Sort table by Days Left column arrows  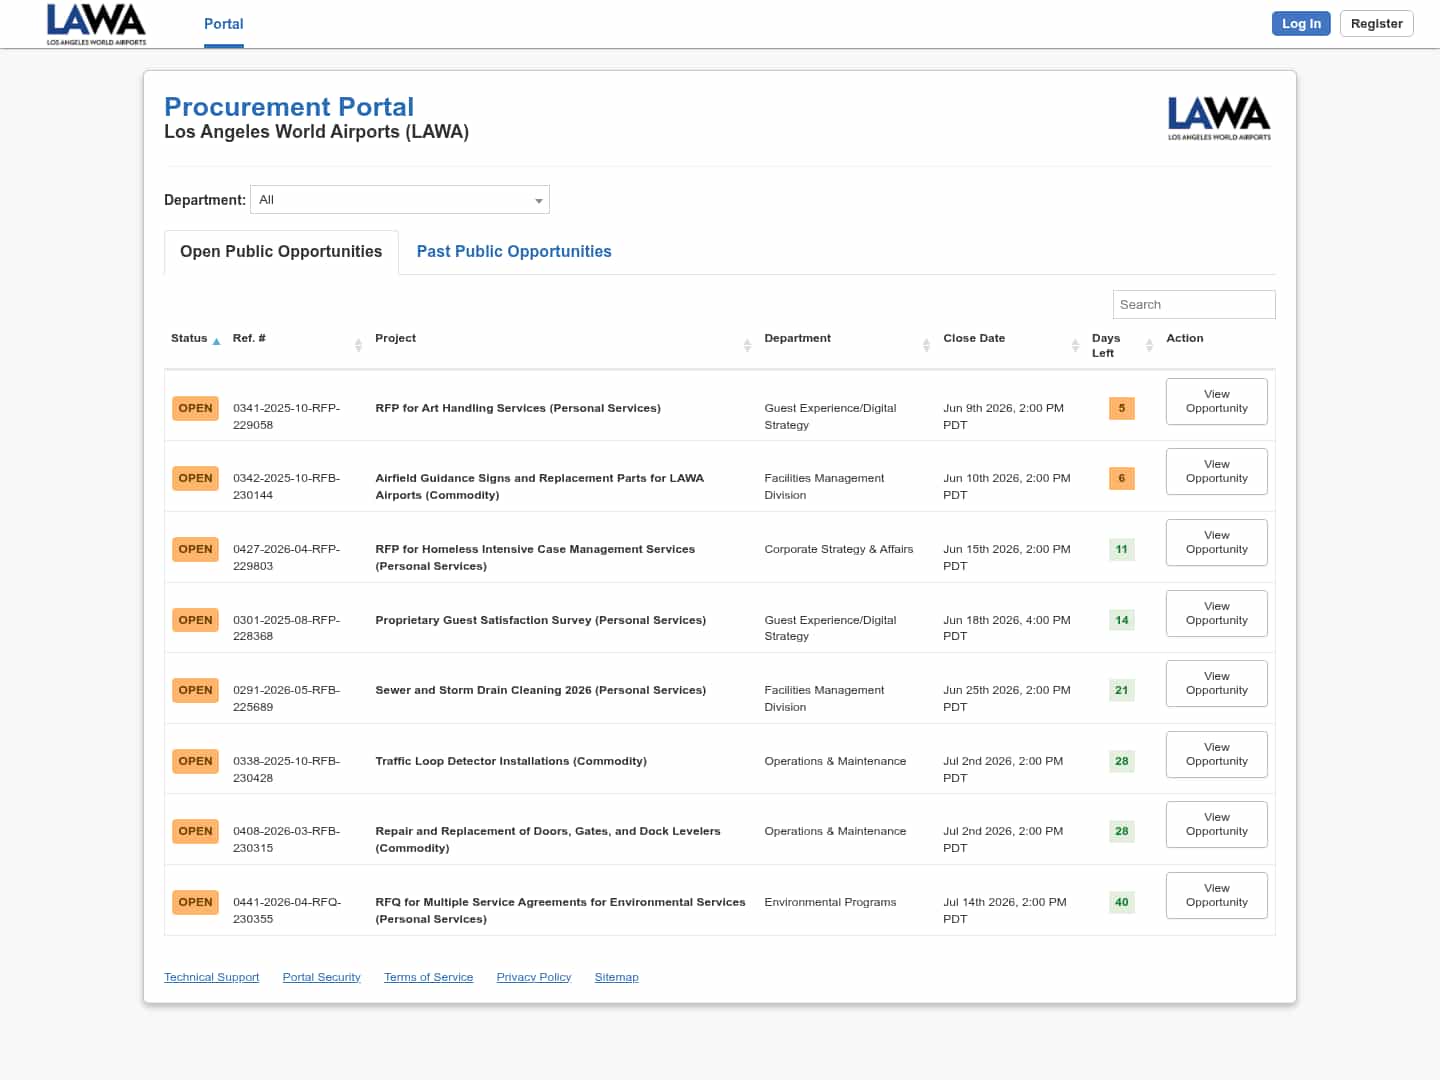1149,345
